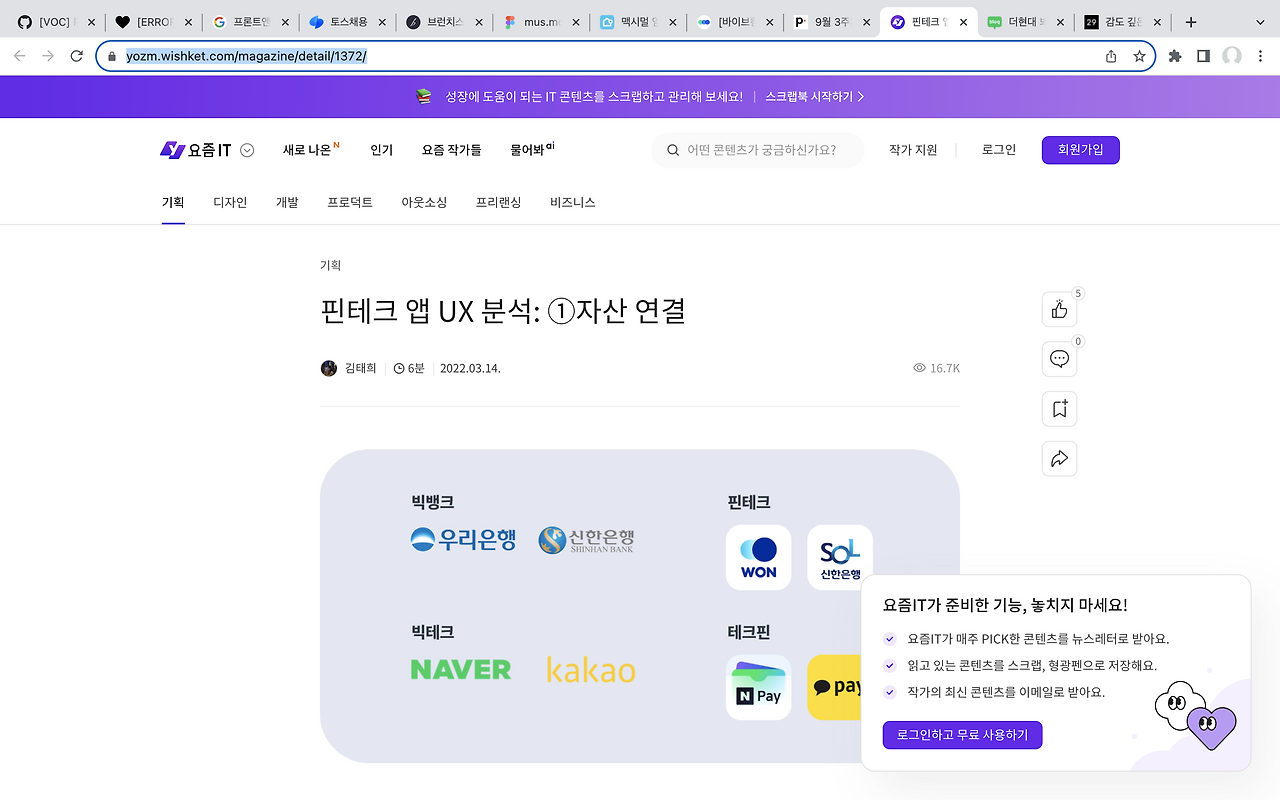The width and height of the screenshot is (1280, 800).
Task: Go forward in browser history
Action: (x=48, y=56)
